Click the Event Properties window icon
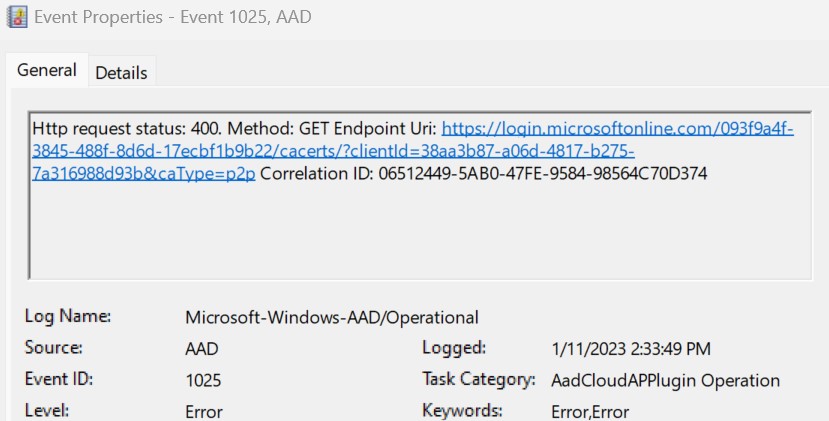829x421 pixels. coord(17,17)
